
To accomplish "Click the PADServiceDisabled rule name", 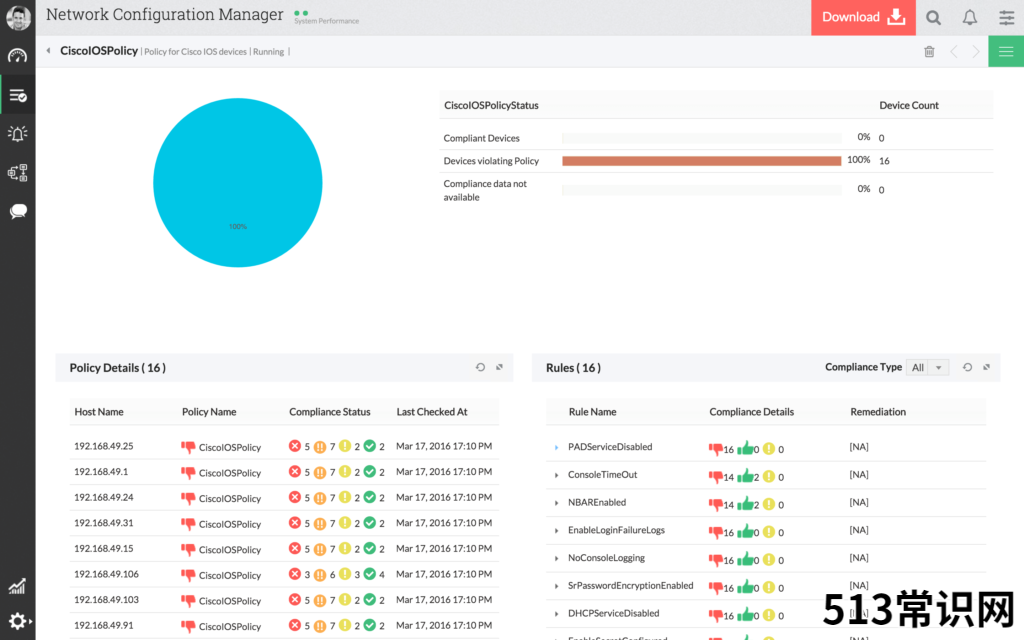I will (x=610, y=447).
